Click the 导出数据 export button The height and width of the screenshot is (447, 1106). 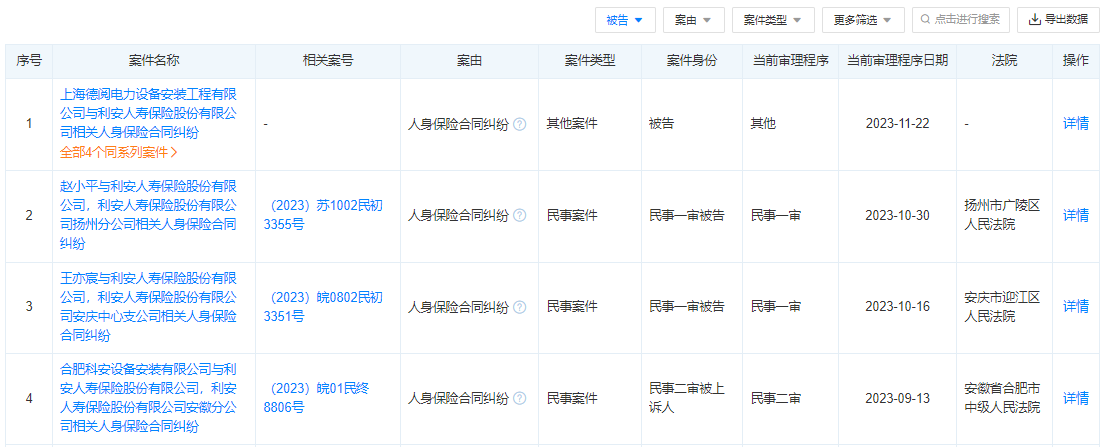point(1058,20)
